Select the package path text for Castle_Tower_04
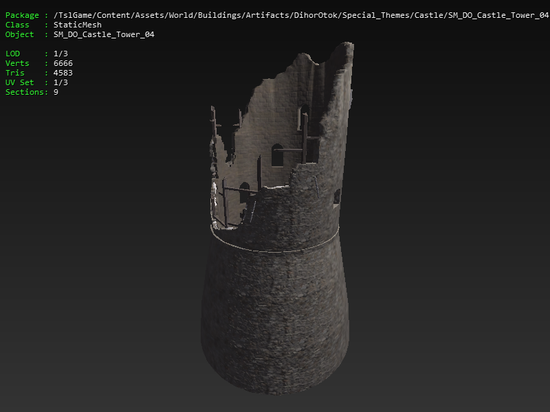The height and width of the screenshot is (412, 550). 301,15
